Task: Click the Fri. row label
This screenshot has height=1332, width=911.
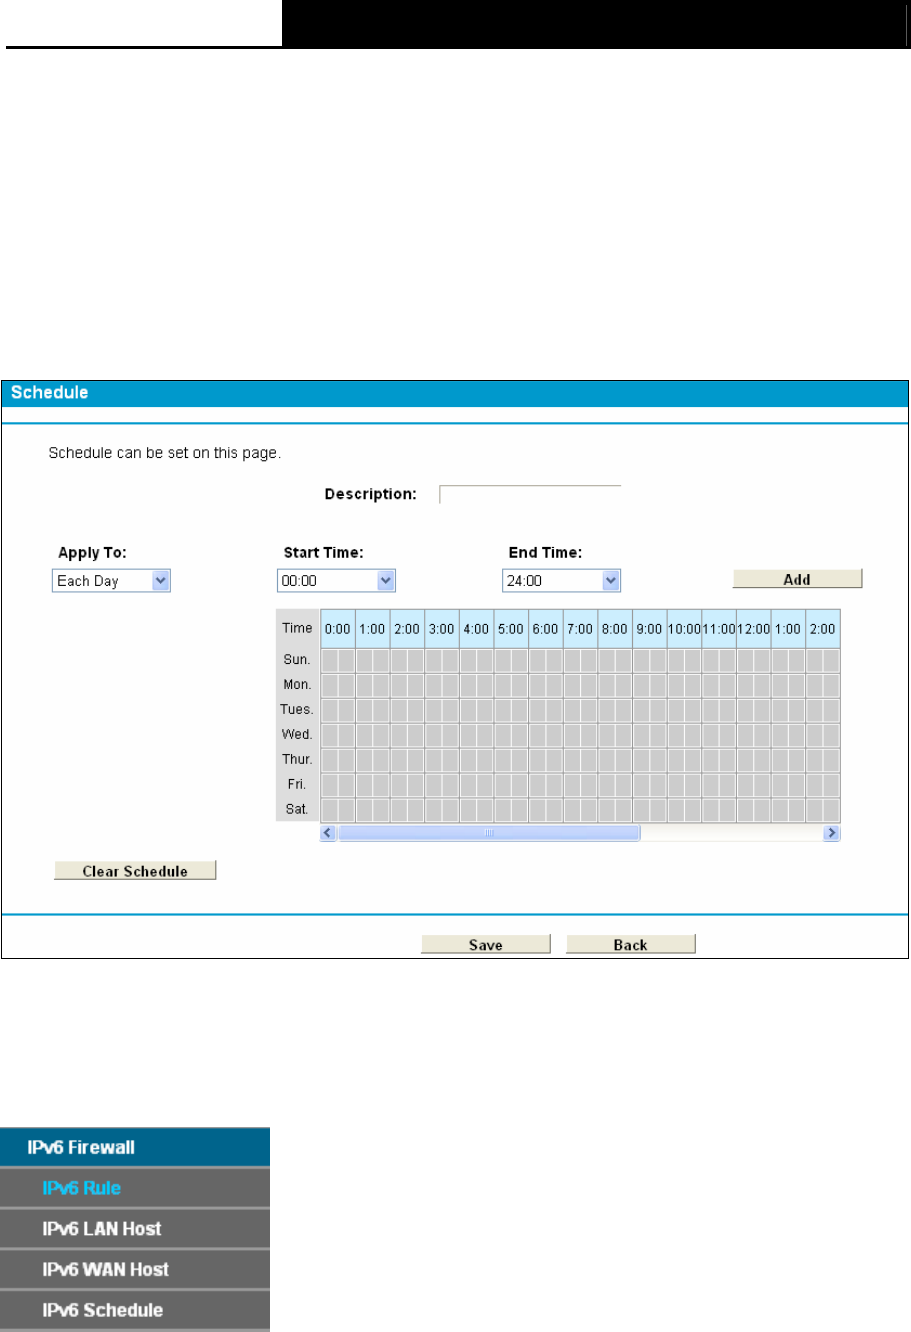Action: click(x=297, y=785)
